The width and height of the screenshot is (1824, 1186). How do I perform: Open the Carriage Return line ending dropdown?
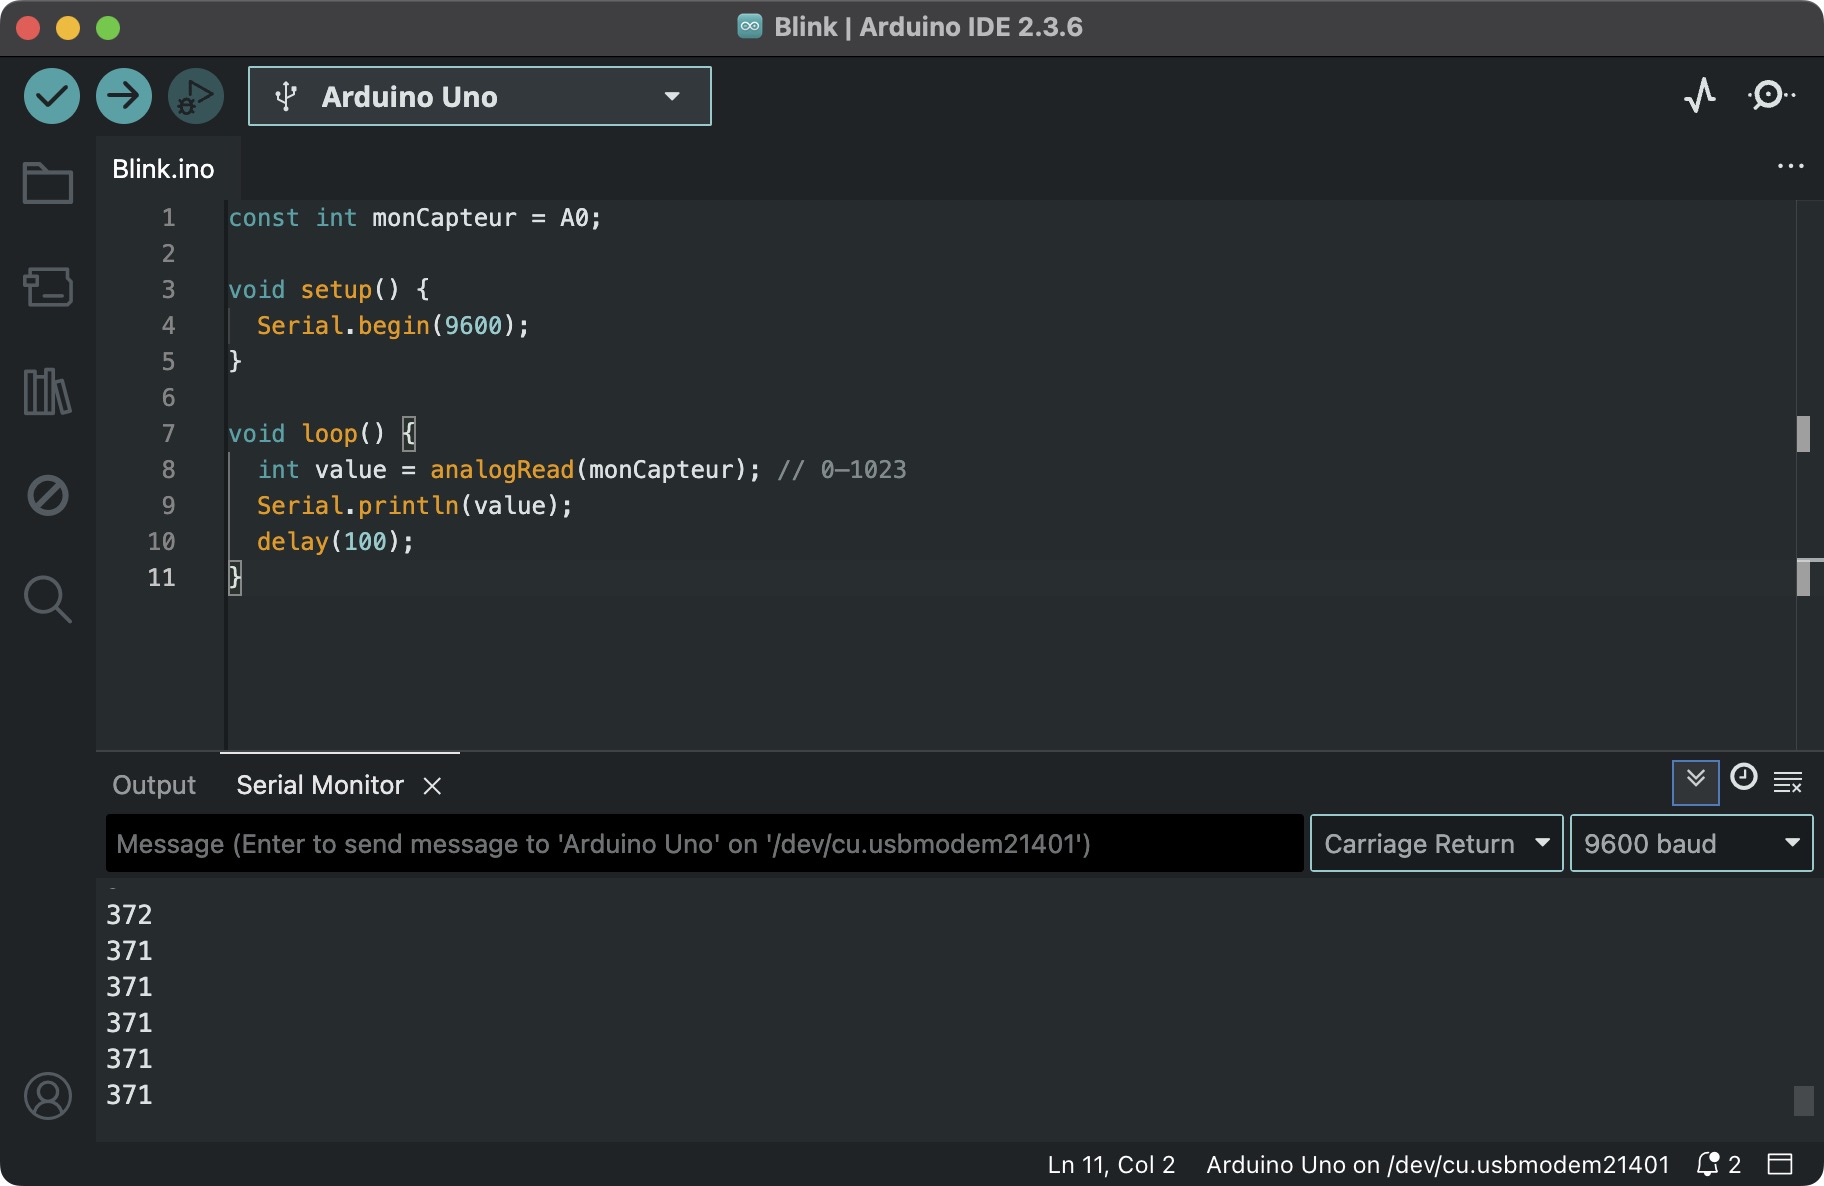1436,843
